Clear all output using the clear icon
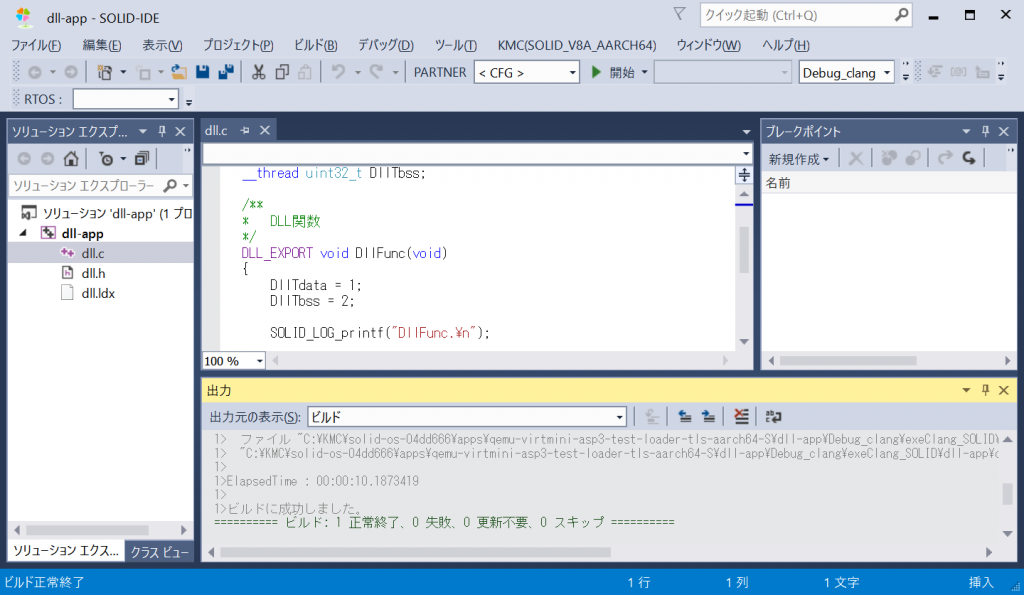The image size is (1024, 595). coord(741,417)
